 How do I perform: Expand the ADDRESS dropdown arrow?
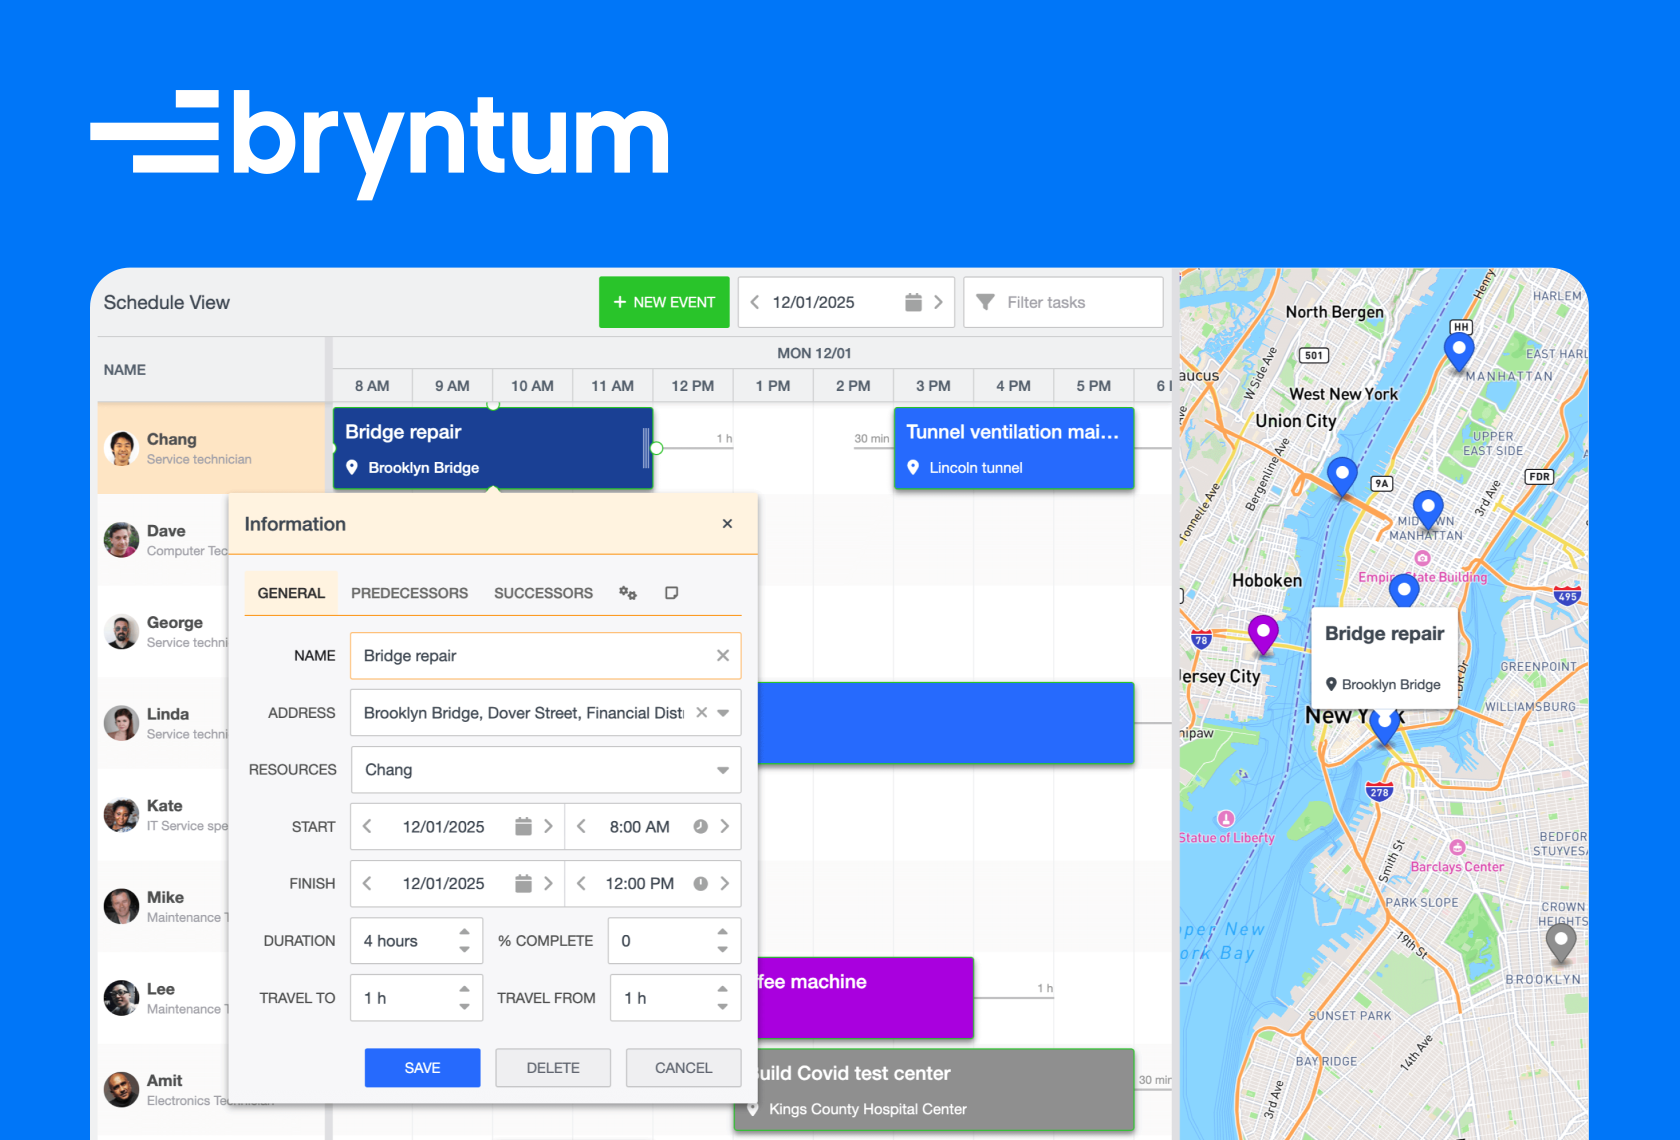tap(723, 713)
